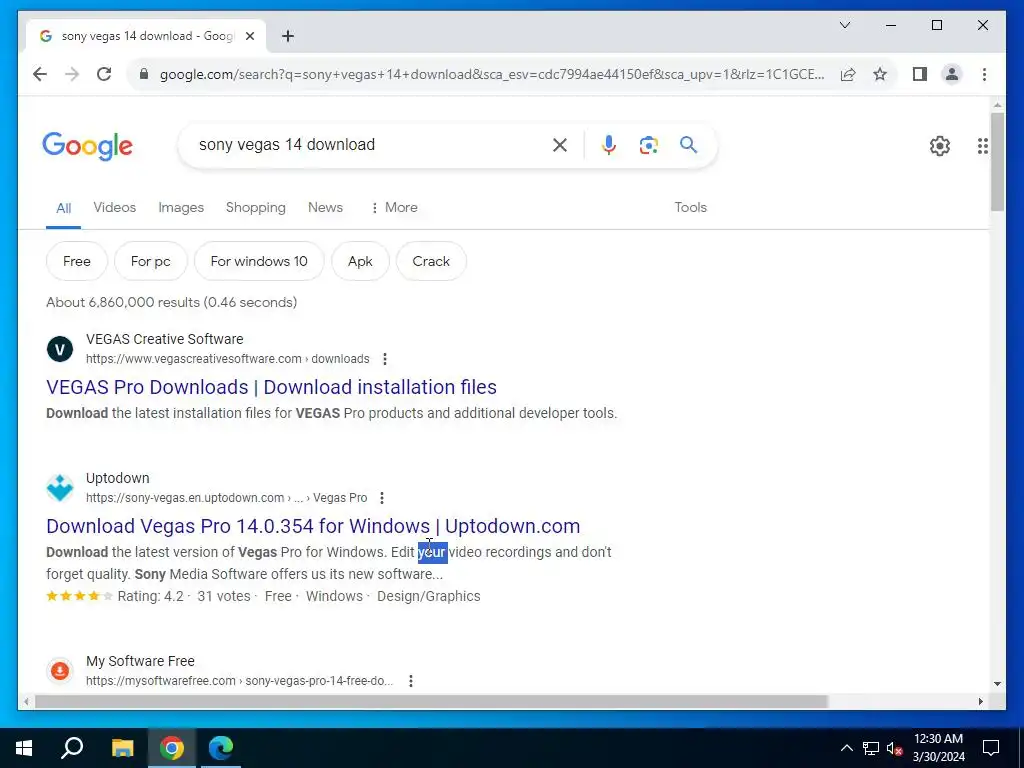This screenshot has width=1024, height=768.
Task: Open a new tab with plus button
Action: (288, 36)
